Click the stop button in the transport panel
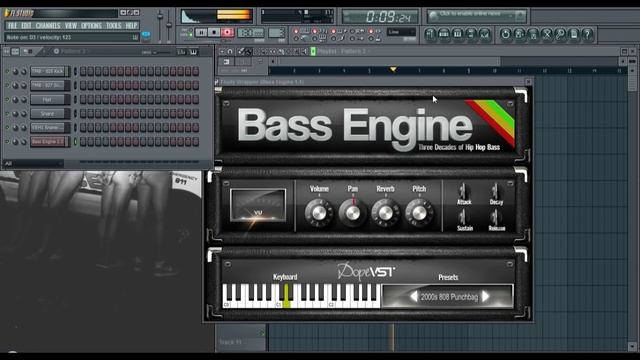This screenshot has width=640, height=360. (x=214, y=32)
